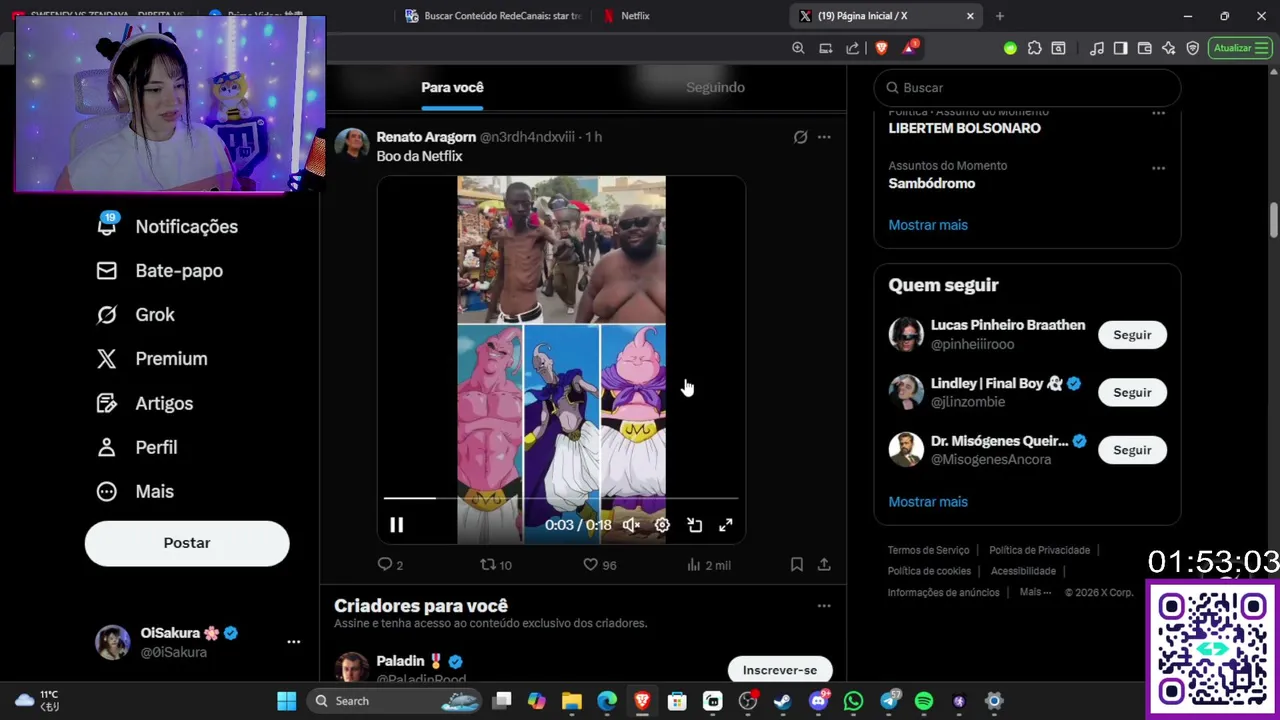Open LIBERTEM BOLSONARO trend

point(964,128)
